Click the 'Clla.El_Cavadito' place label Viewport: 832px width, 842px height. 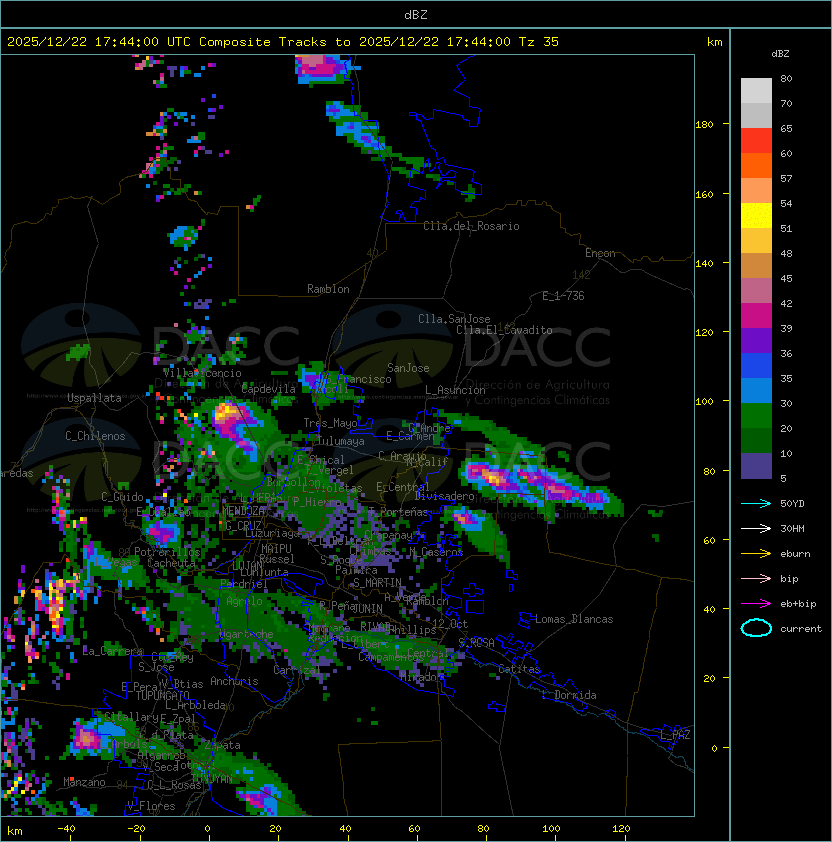[x=504, y=330]
